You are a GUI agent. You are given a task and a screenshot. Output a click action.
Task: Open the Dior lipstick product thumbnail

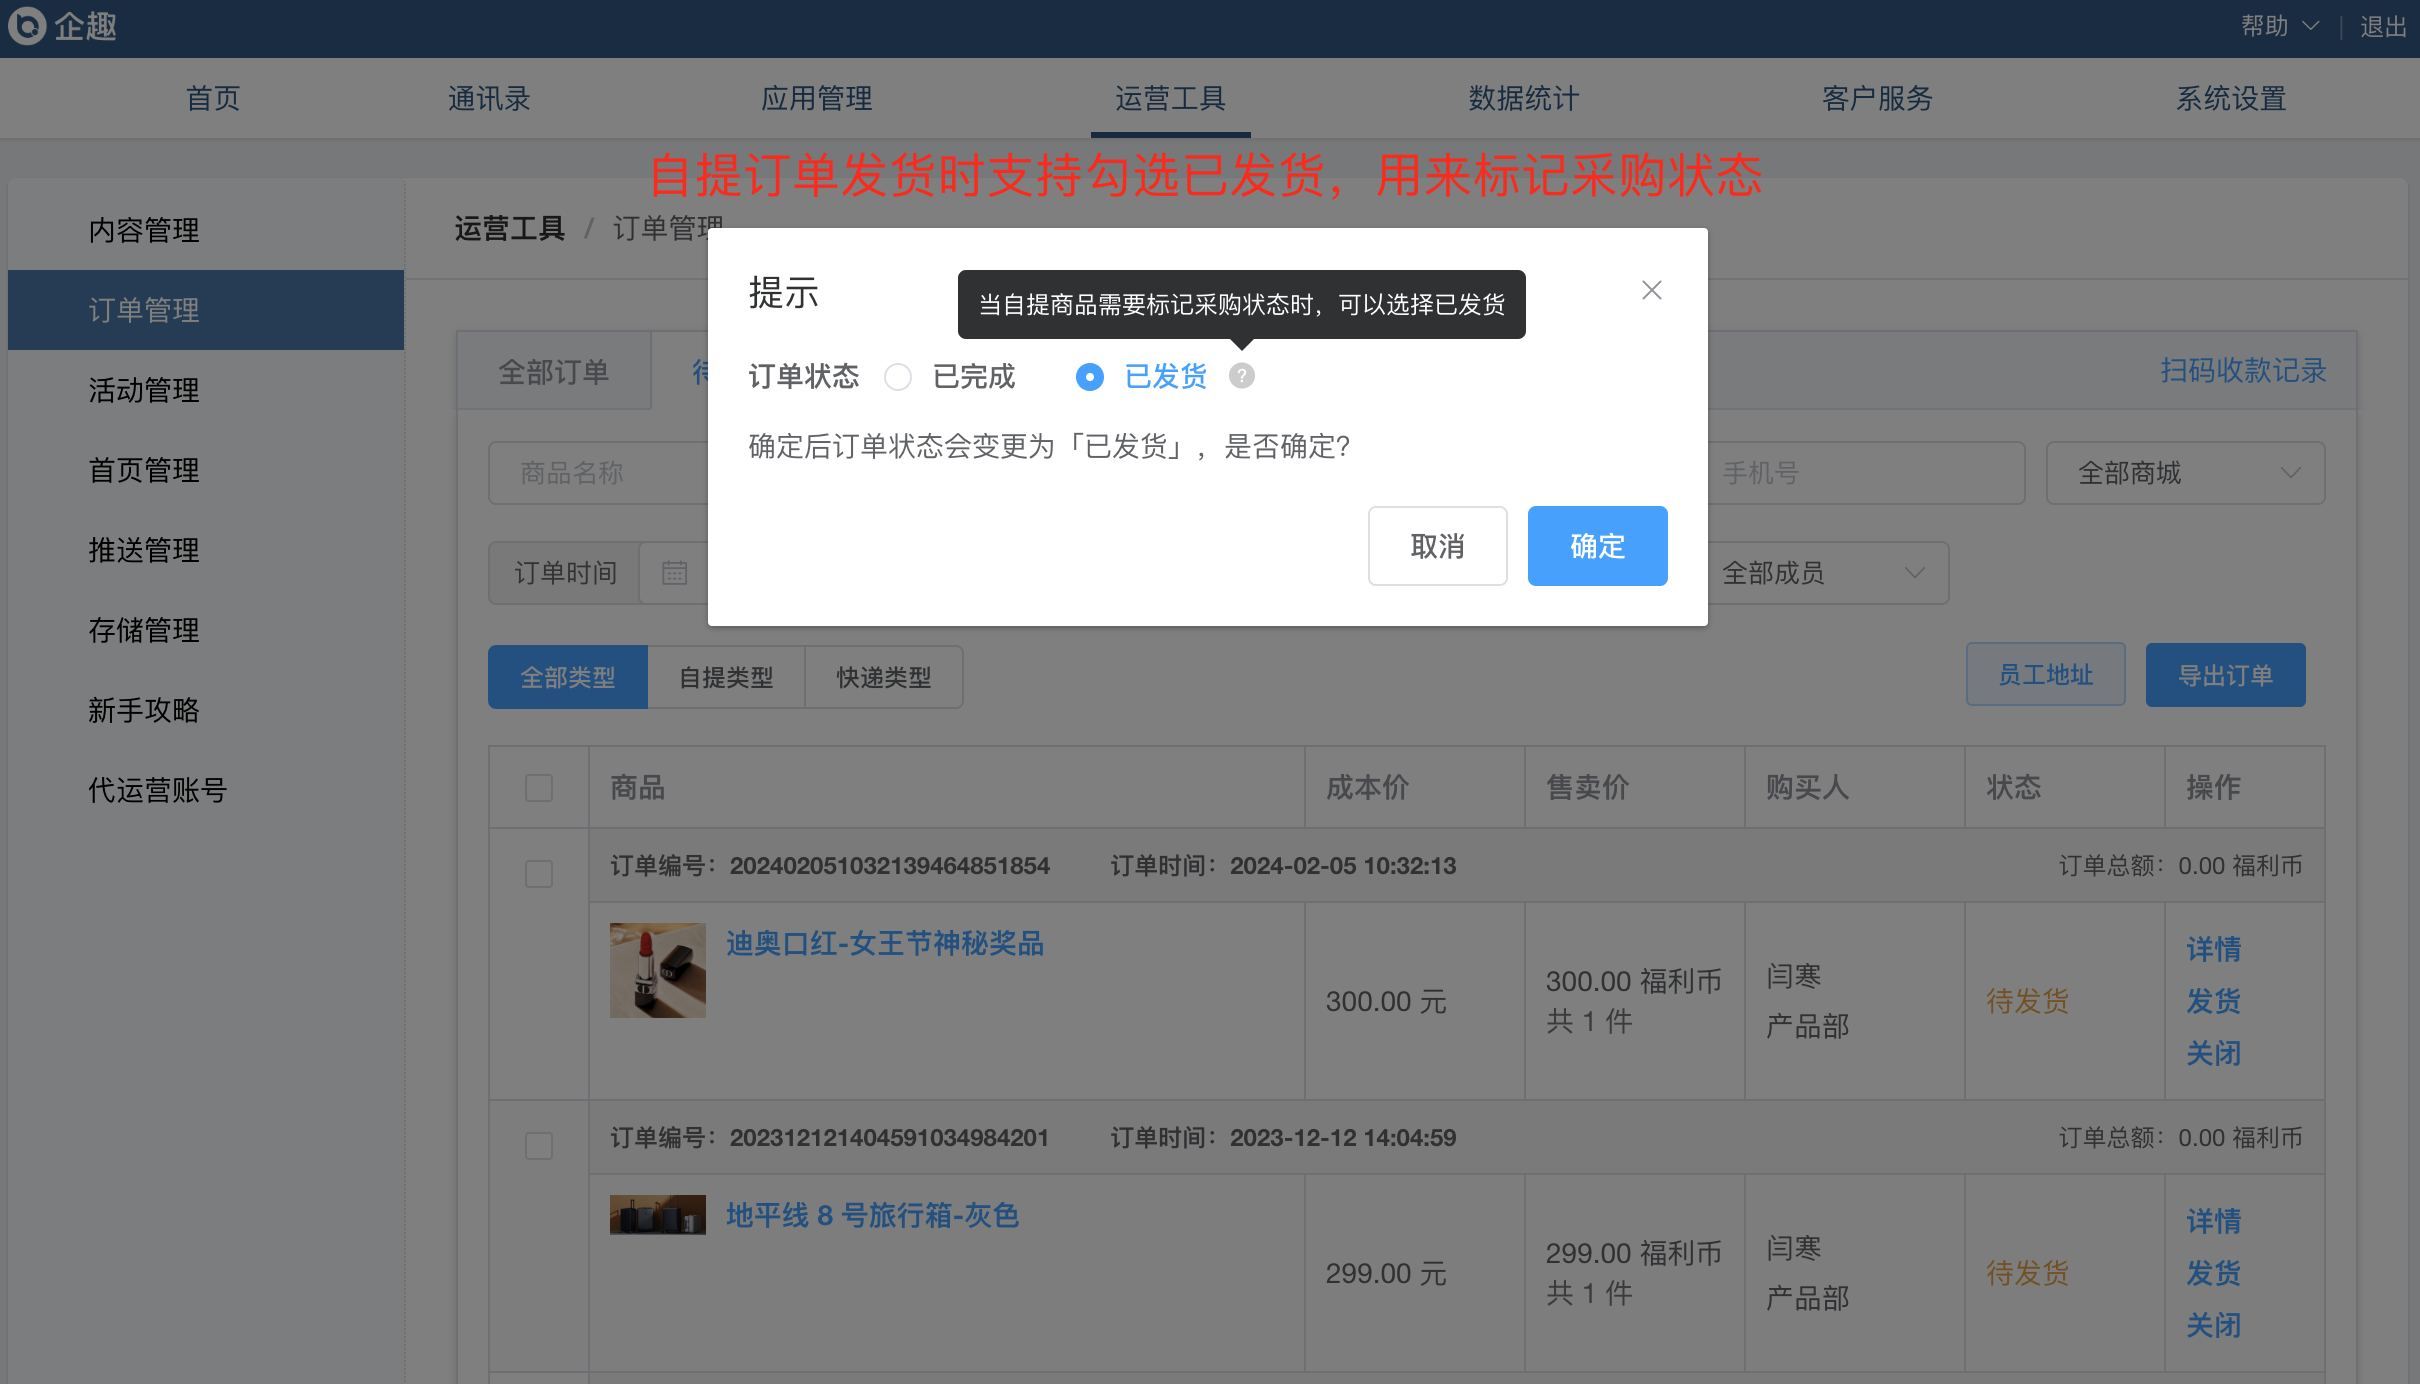point(658,970)
